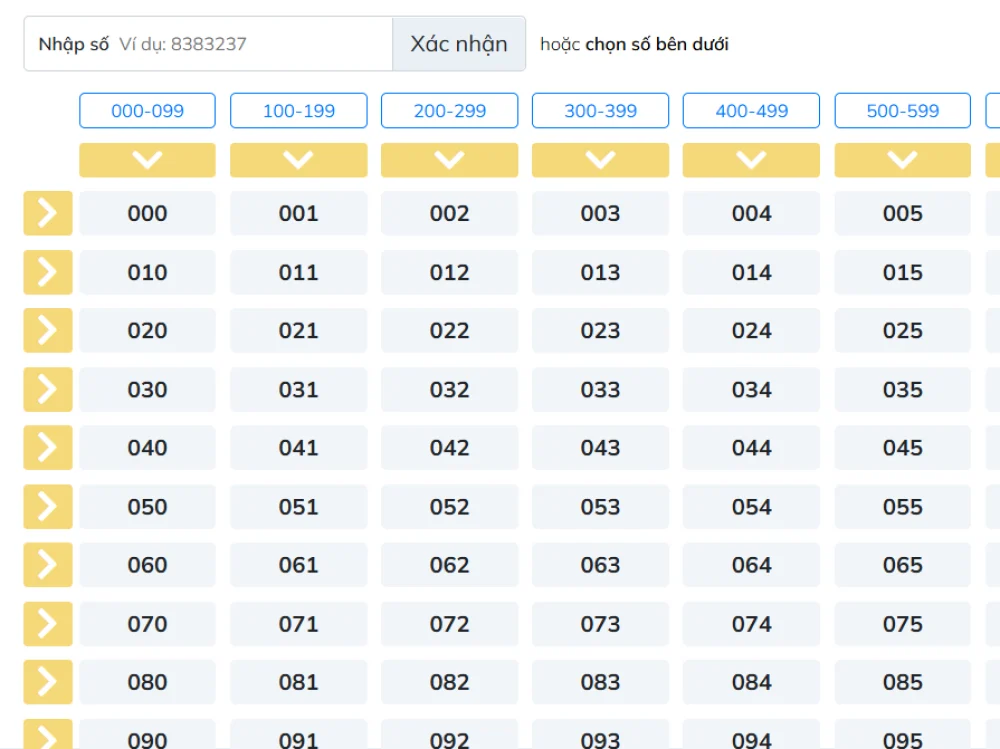Click right arrow beside row 000
This screenshot has height=749, width=1000.
tap(48, 213)
